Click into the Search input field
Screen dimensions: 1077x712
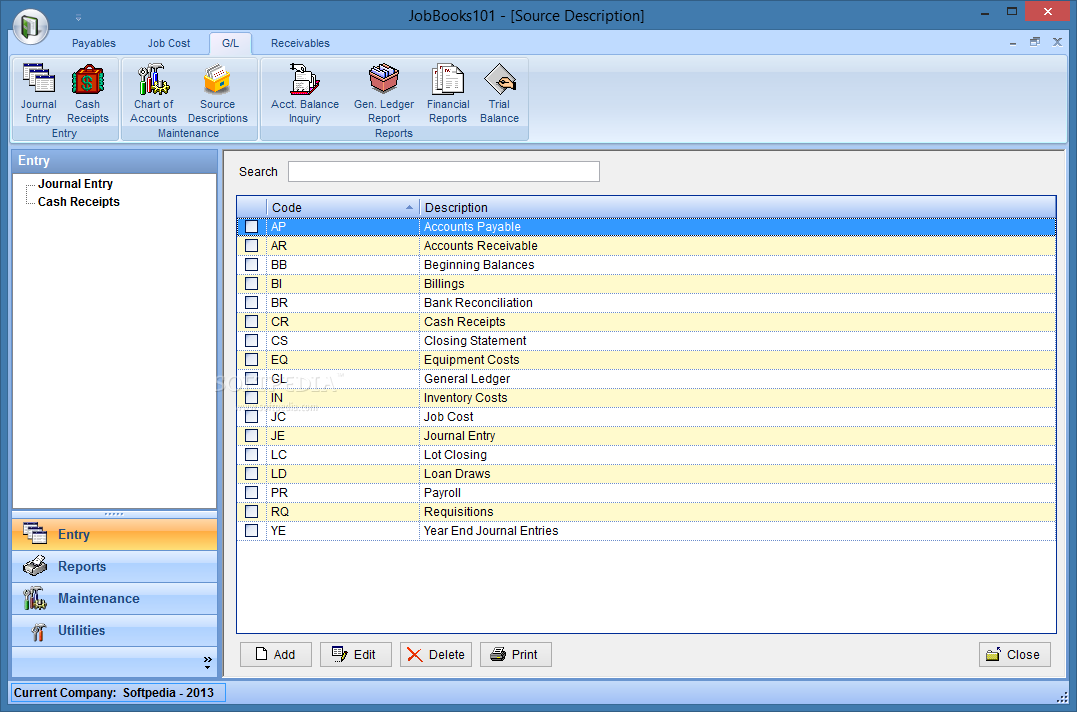tap(444, 172)
